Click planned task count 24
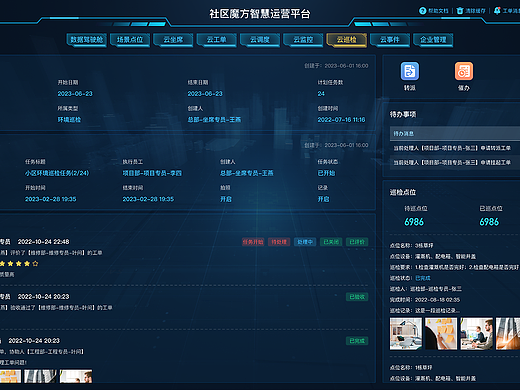The height and width of the screenshot is (390, 520). tap(321, 94)
